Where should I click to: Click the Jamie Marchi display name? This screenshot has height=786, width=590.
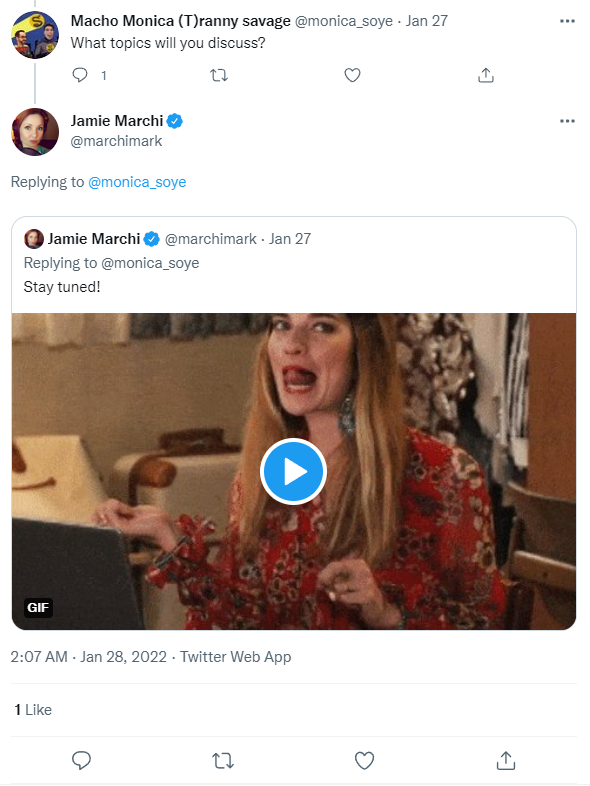[117, 121]
